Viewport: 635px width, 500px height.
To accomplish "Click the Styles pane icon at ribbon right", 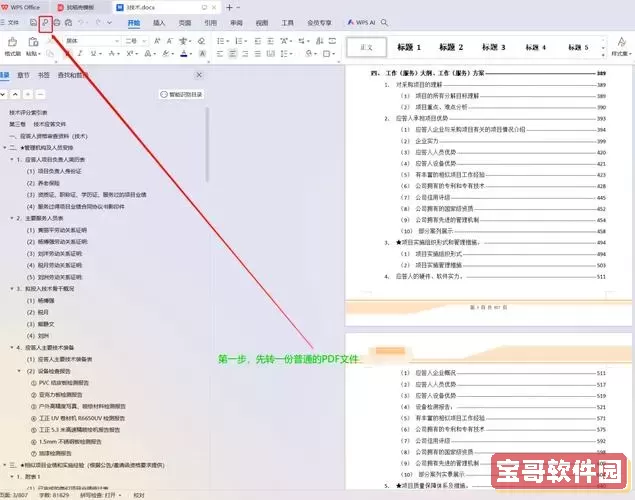I will click(x=621, y=42).
